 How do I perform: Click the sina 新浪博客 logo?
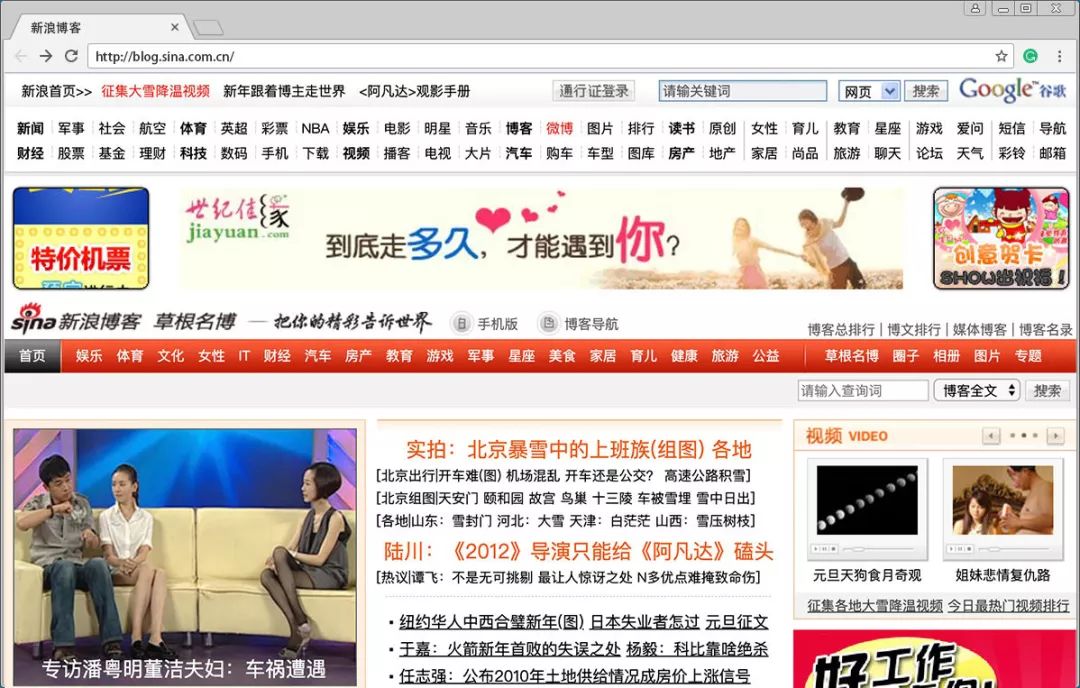pyautogui.click(x=75, y=322)
